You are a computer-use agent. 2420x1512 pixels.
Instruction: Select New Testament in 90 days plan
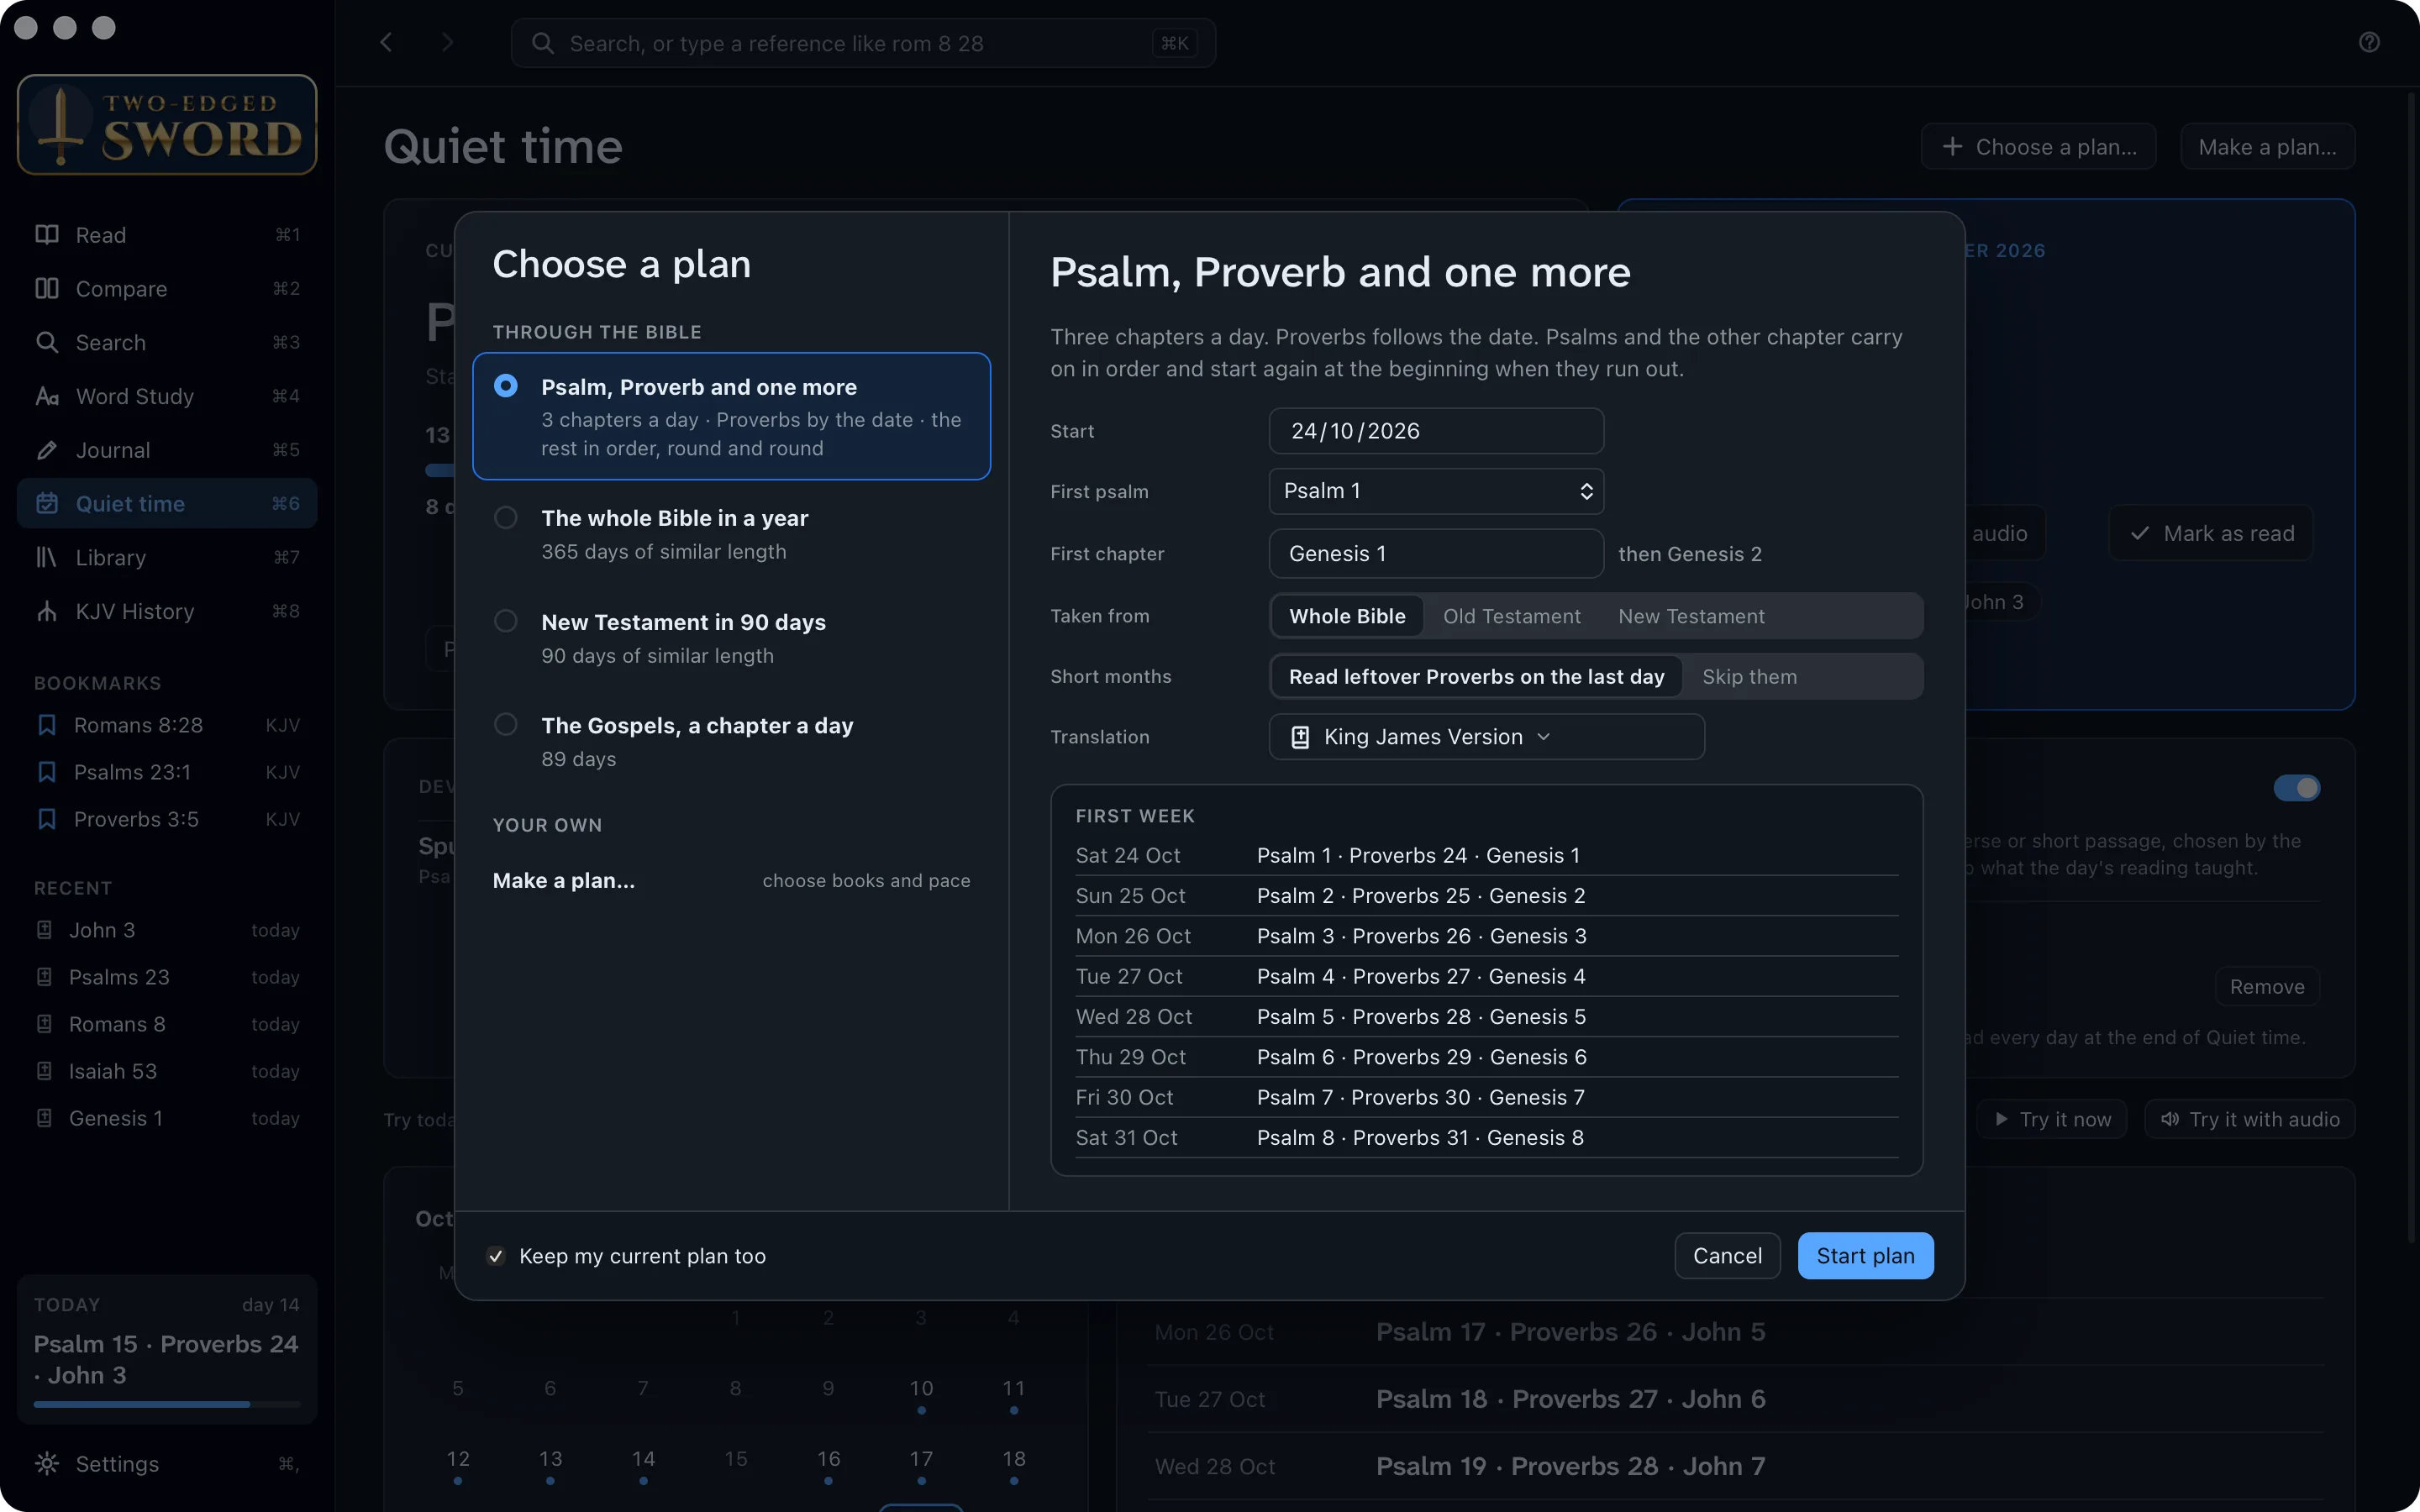731,638
